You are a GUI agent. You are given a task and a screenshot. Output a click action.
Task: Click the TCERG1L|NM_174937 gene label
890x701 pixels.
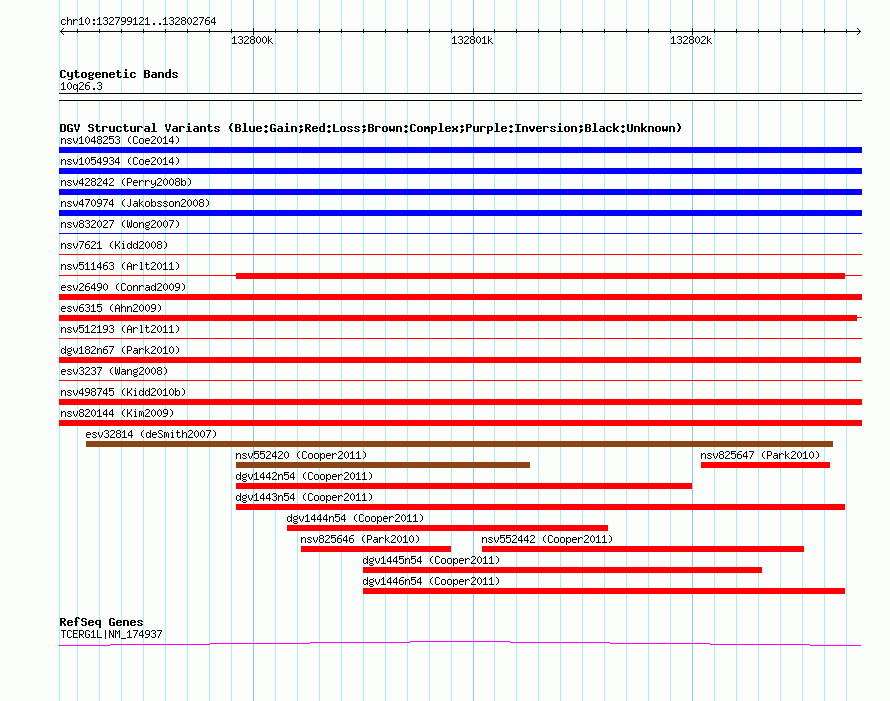111,635
